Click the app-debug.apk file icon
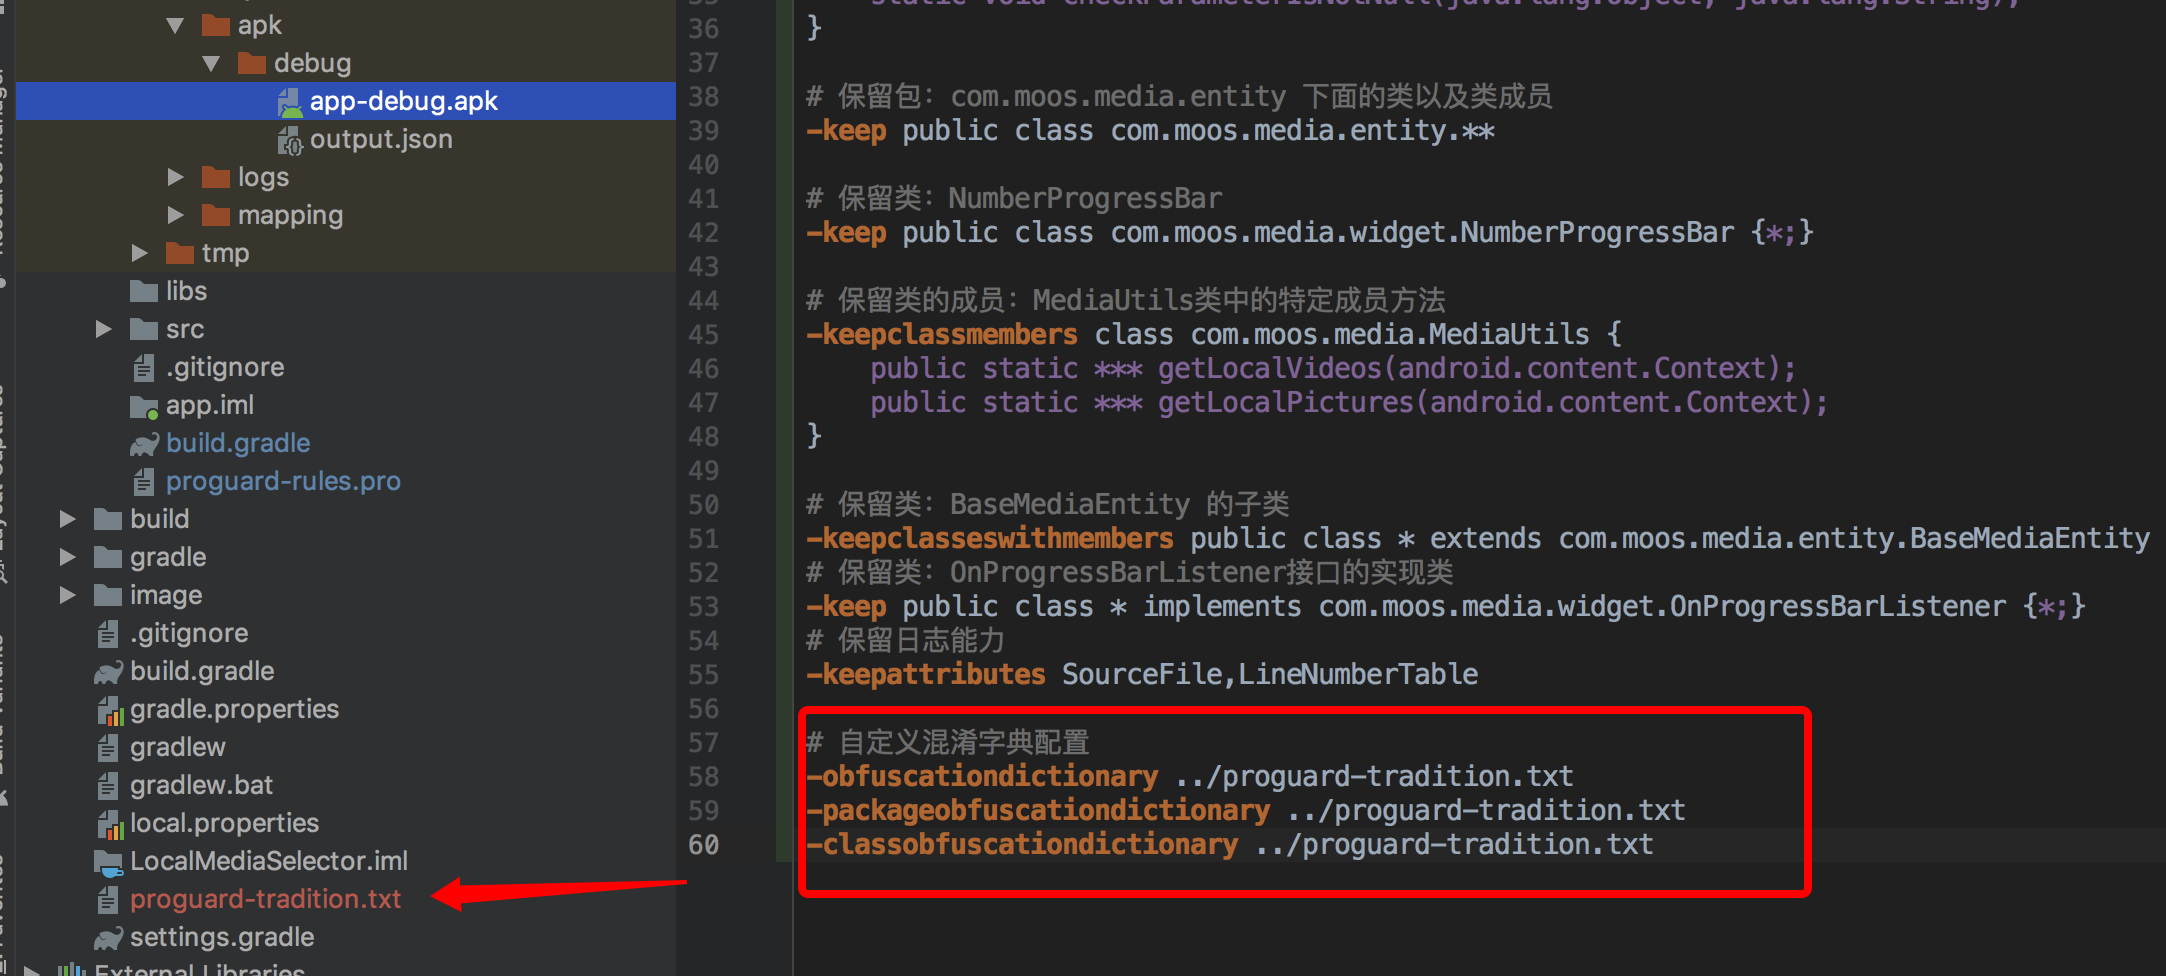The image size is (2166, 976). pyautogui.click(x=289, y=101)
